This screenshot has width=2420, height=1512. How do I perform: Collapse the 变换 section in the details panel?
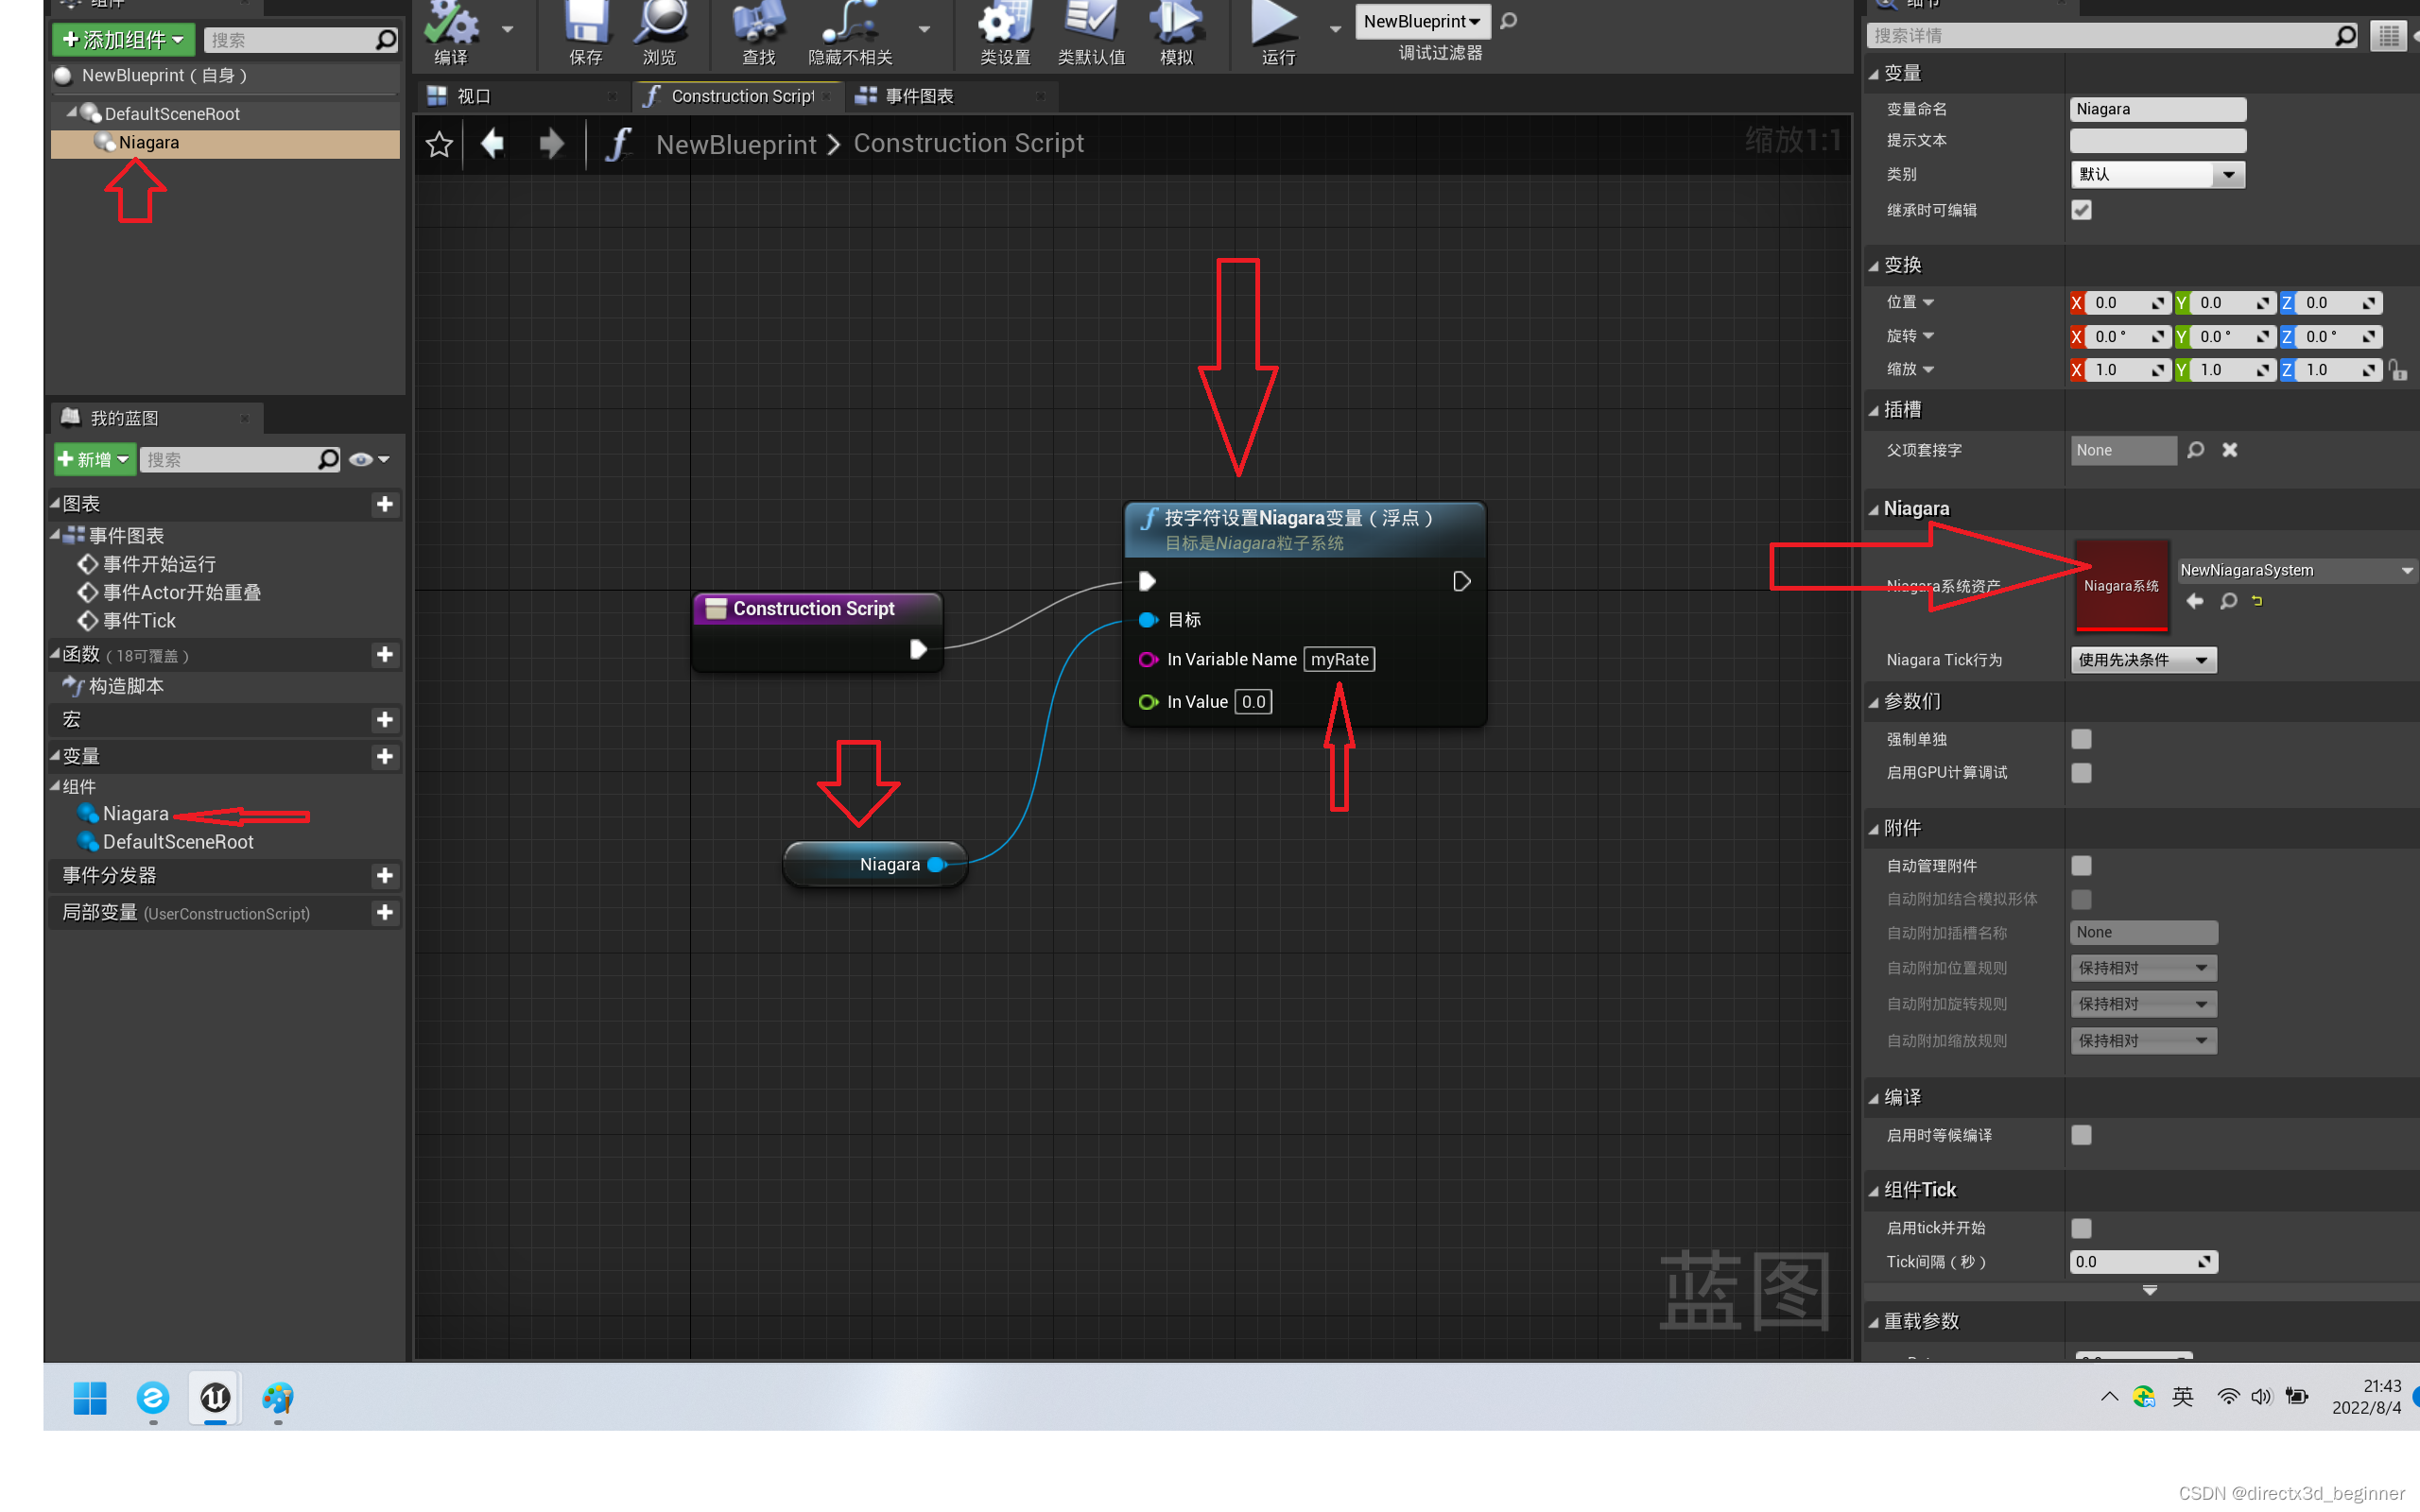point(1874,266)
